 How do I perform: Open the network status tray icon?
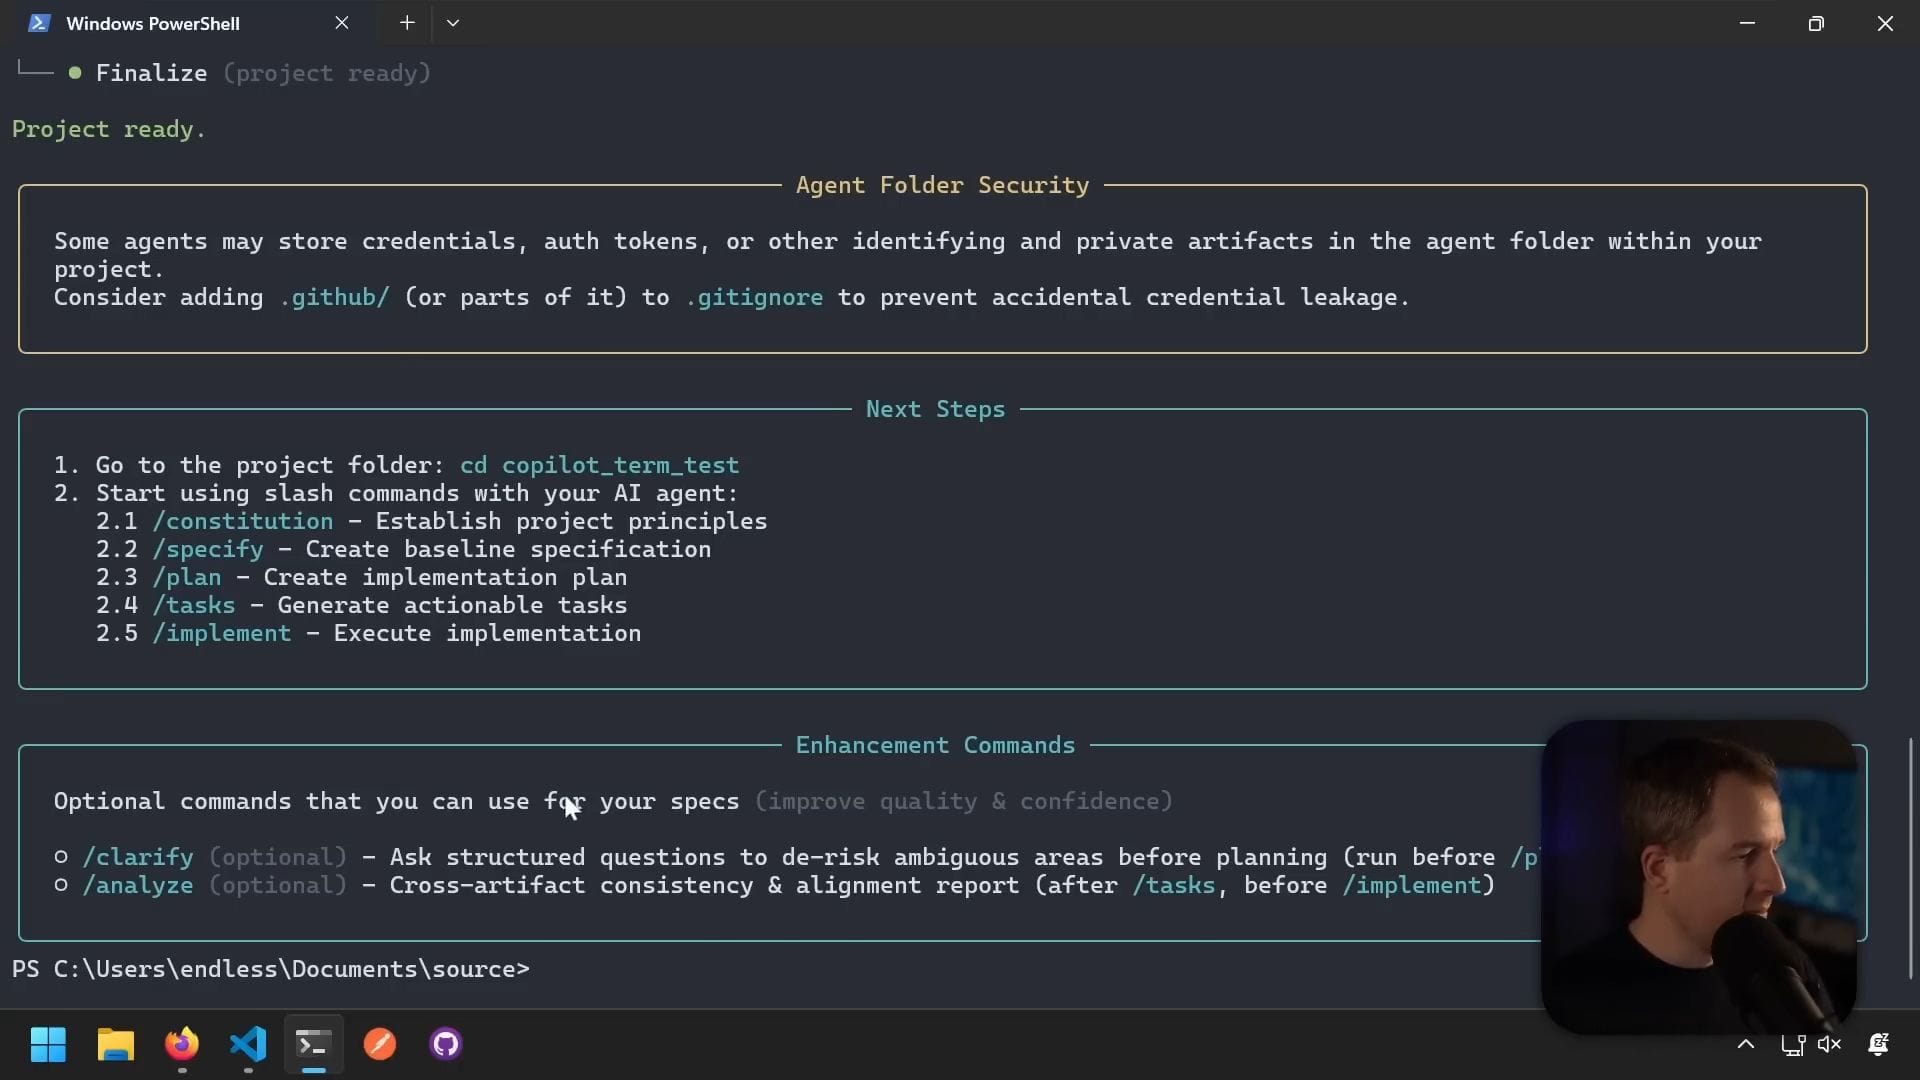1792,1044
